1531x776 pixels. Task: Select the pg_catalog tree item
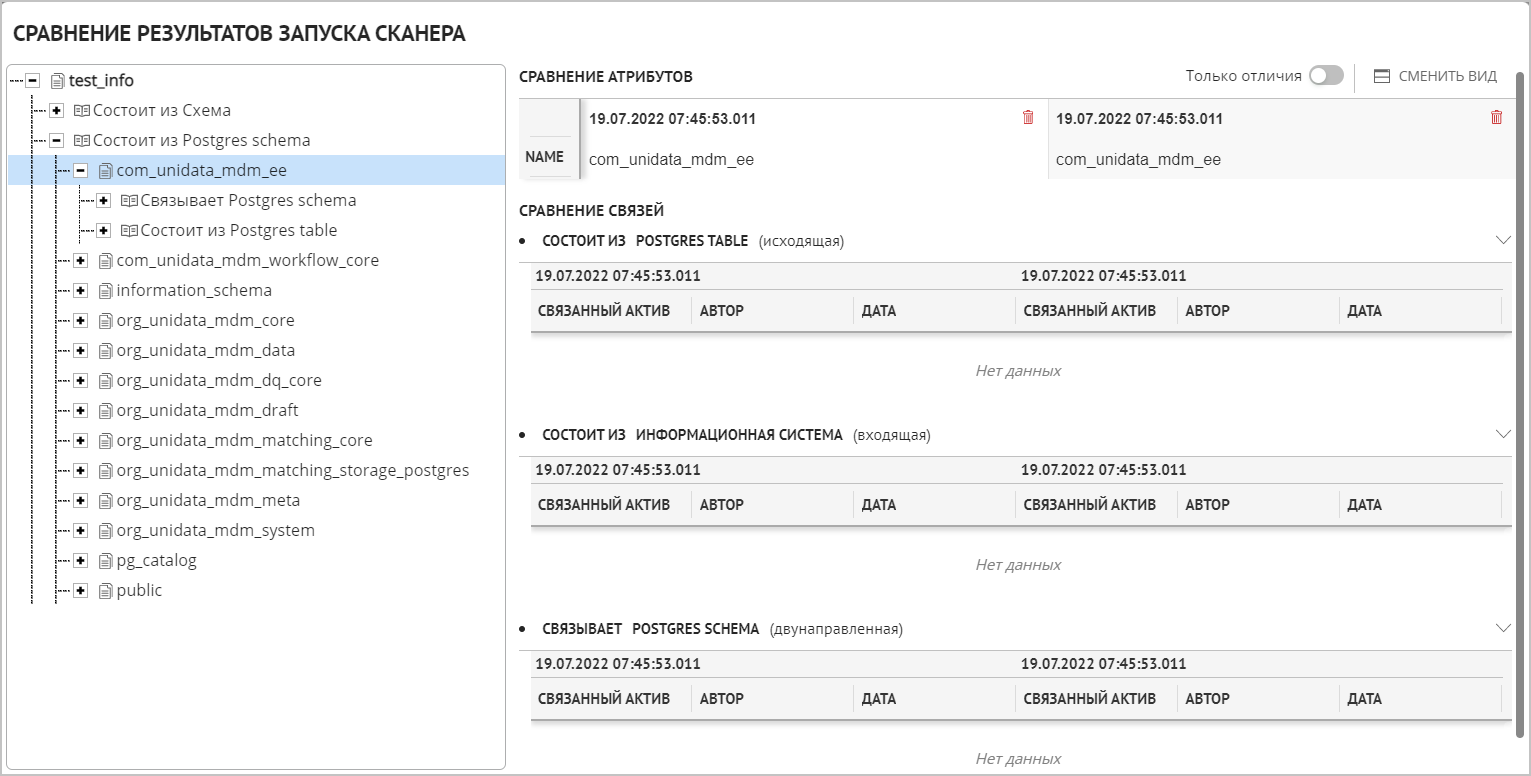[156, 560]
